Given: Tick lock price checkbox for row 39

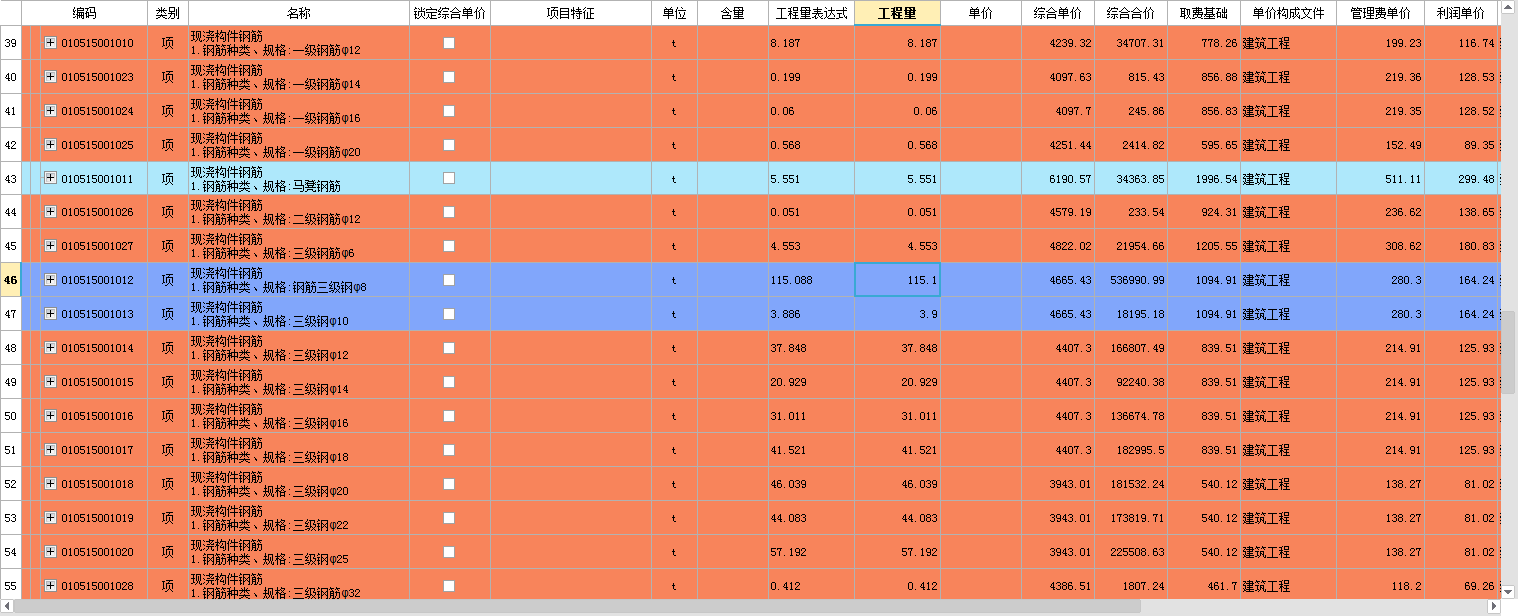Looking at the screenshot, I should (449, 43).
